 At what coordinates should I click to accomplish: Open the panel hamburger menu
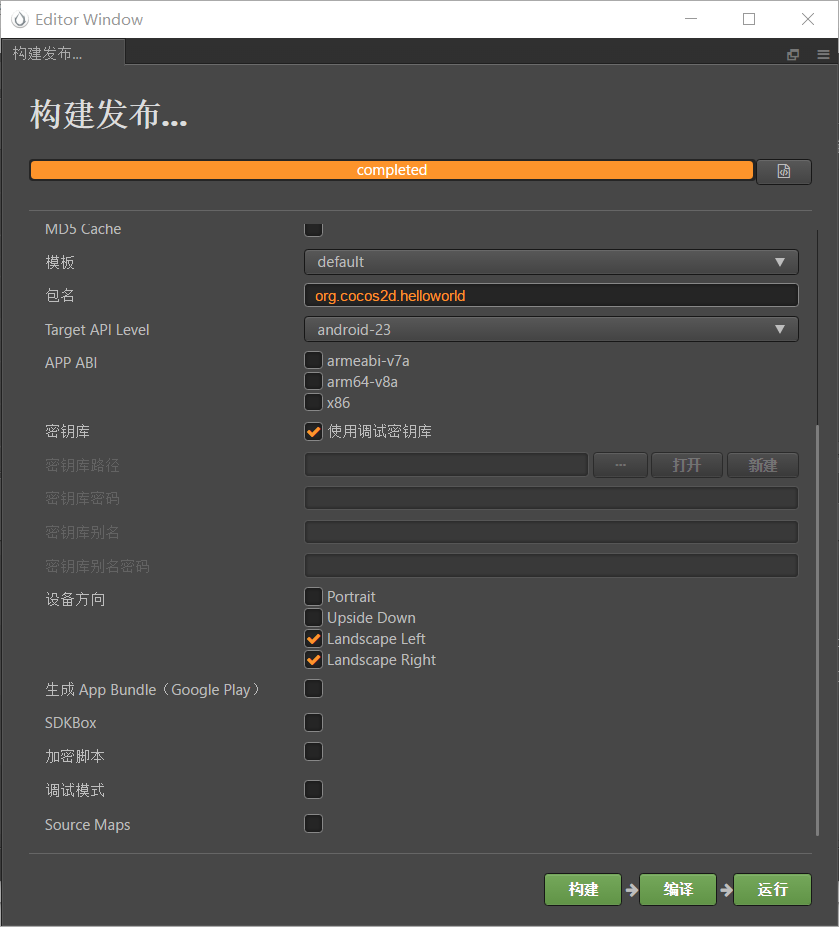(x=822, y=55)
